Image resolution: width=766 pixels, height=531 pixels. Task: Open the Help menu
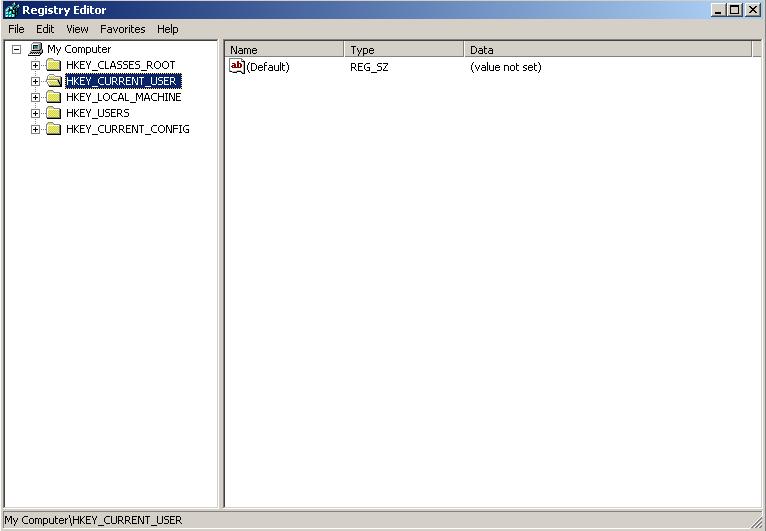(168, 29)
